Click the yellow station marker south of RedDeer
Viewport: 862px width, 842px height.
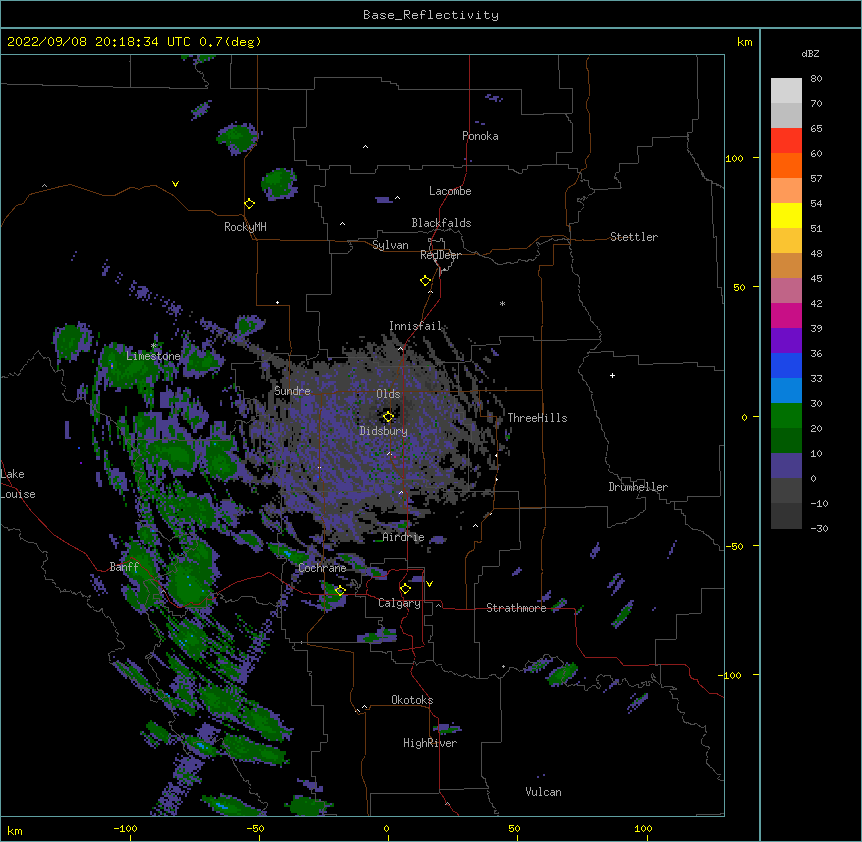[426, 281]
